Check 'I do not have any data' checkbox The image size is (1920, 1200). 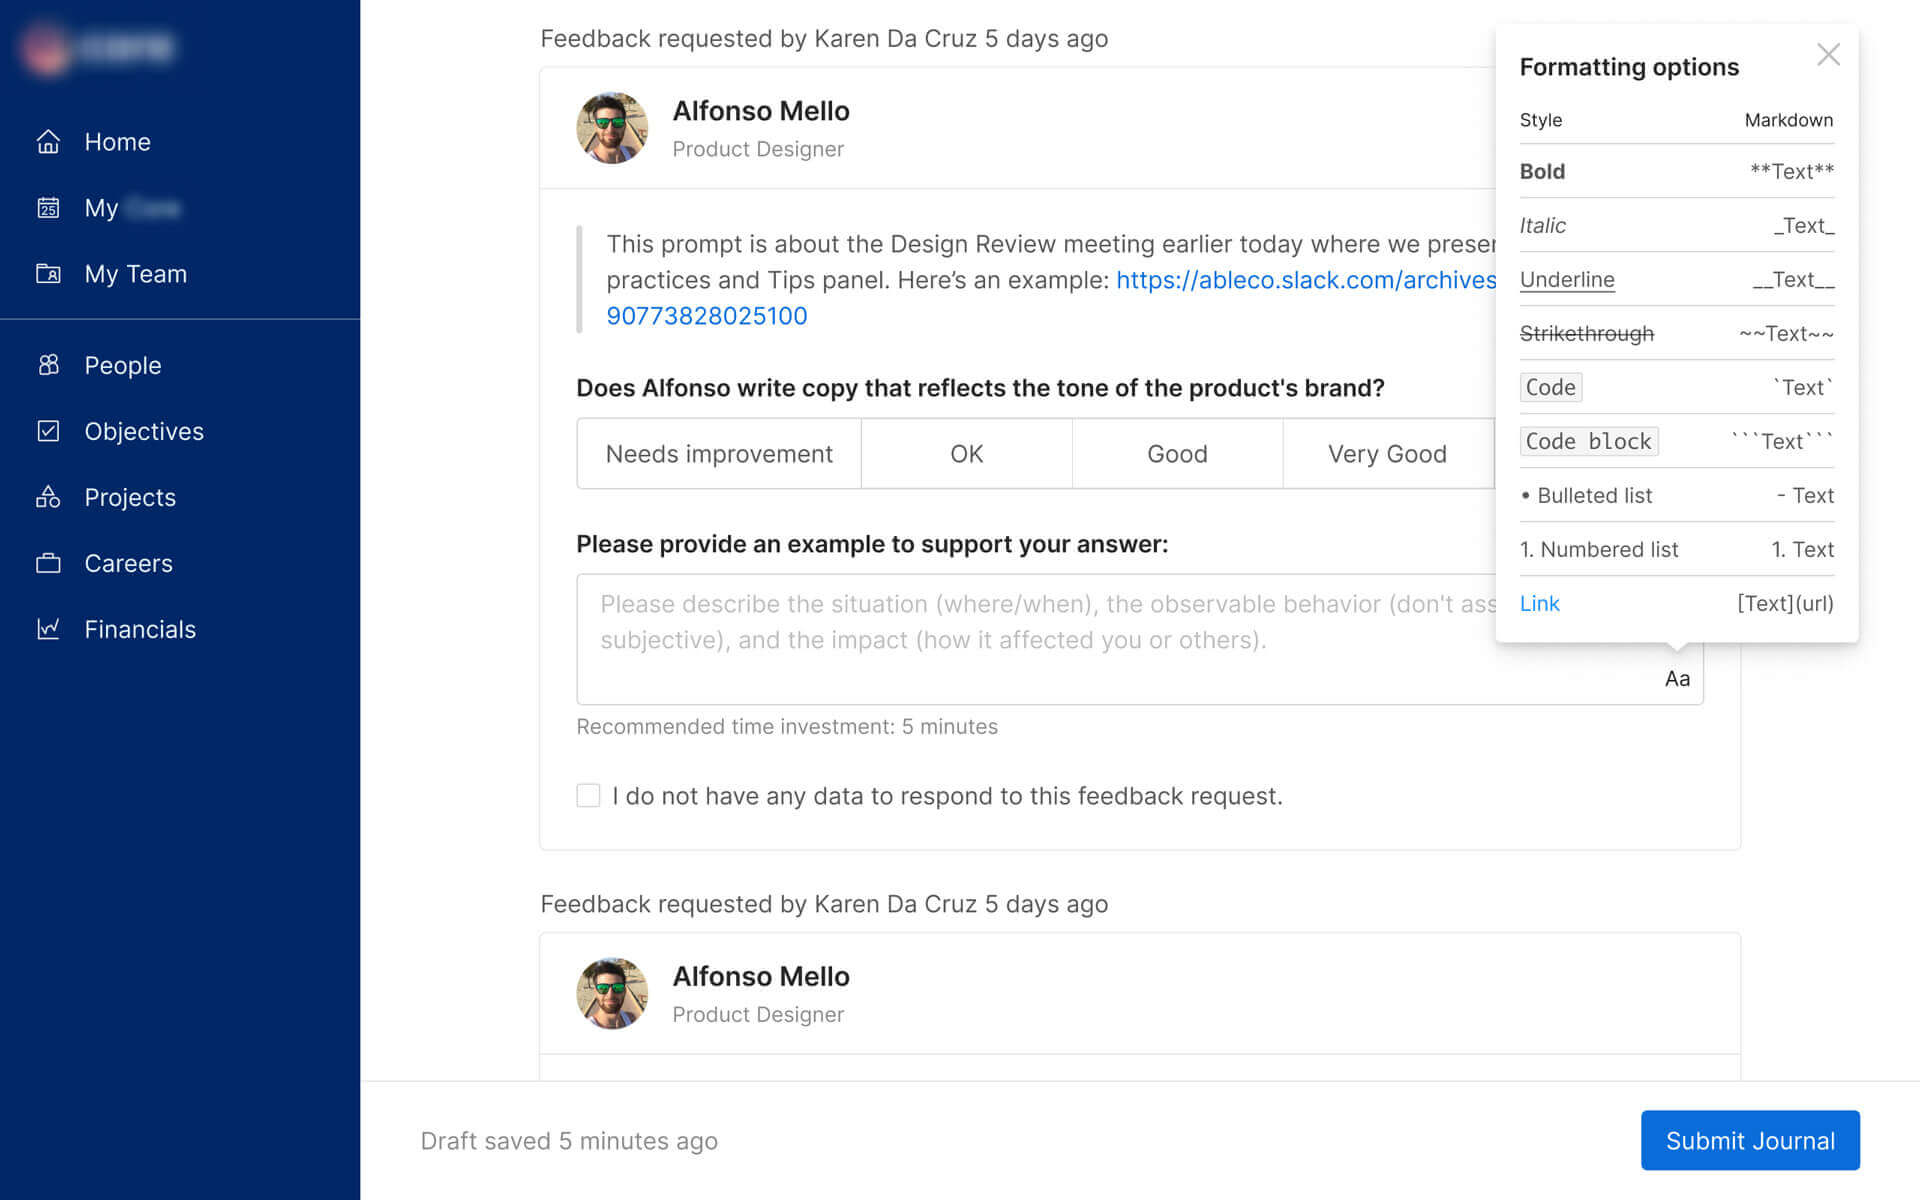[x=588, y=796]
